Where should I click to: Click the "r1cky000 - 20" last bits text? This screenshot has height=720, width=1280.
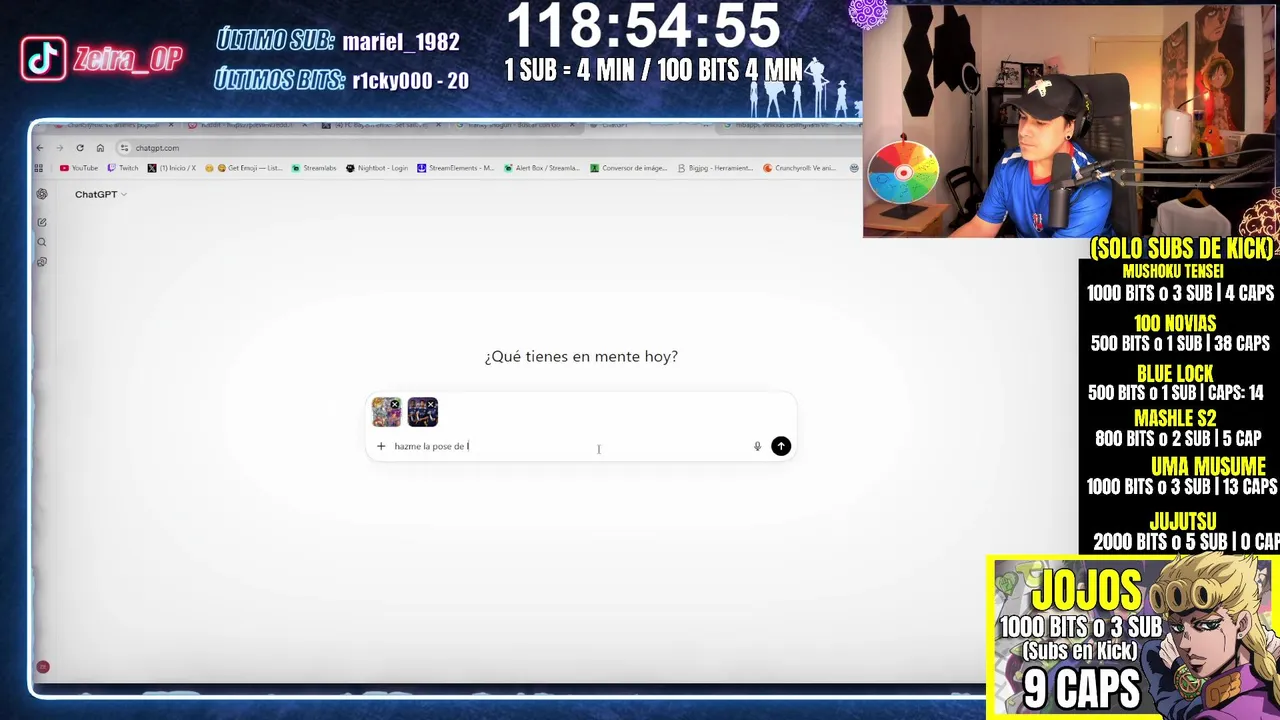410,81
